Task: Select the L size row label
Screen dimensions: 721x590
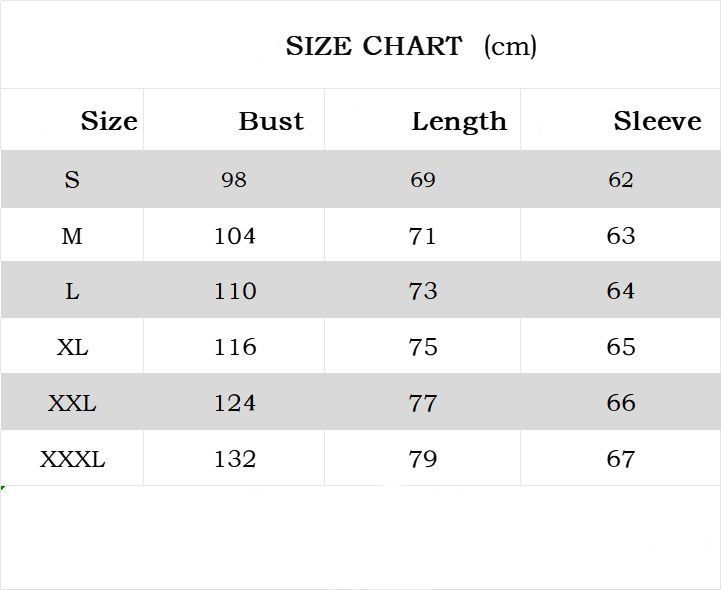Action: pyautogui.click(x=72, y=291)
